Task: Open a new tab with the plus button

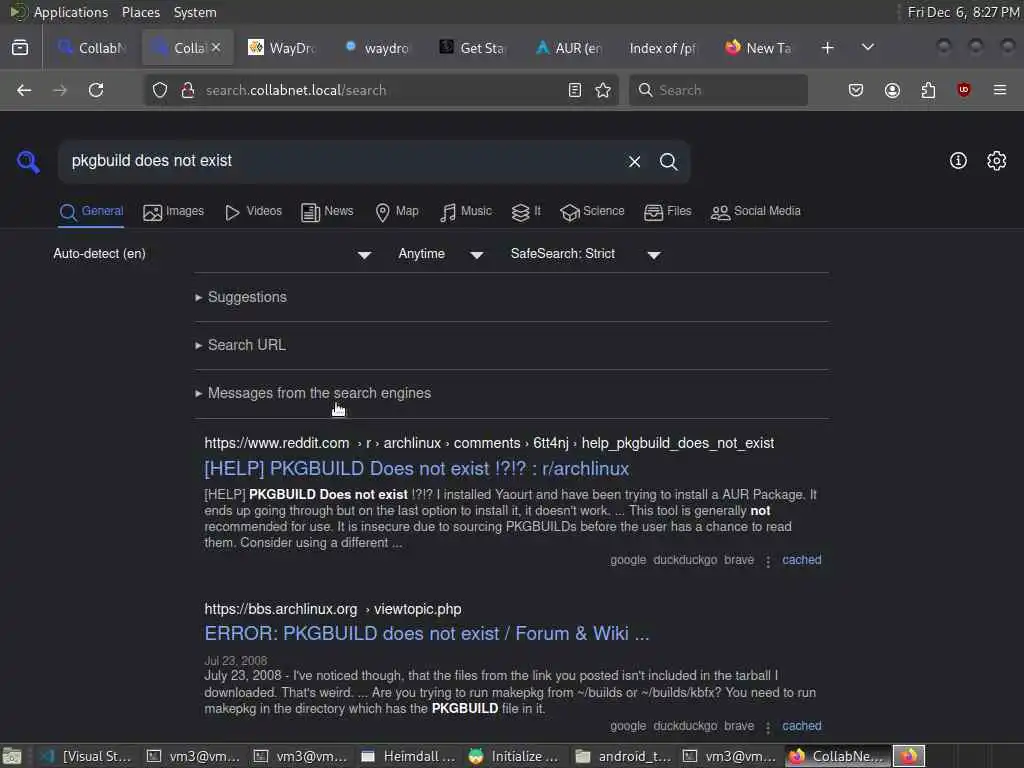Action: [x=827, y=48]
